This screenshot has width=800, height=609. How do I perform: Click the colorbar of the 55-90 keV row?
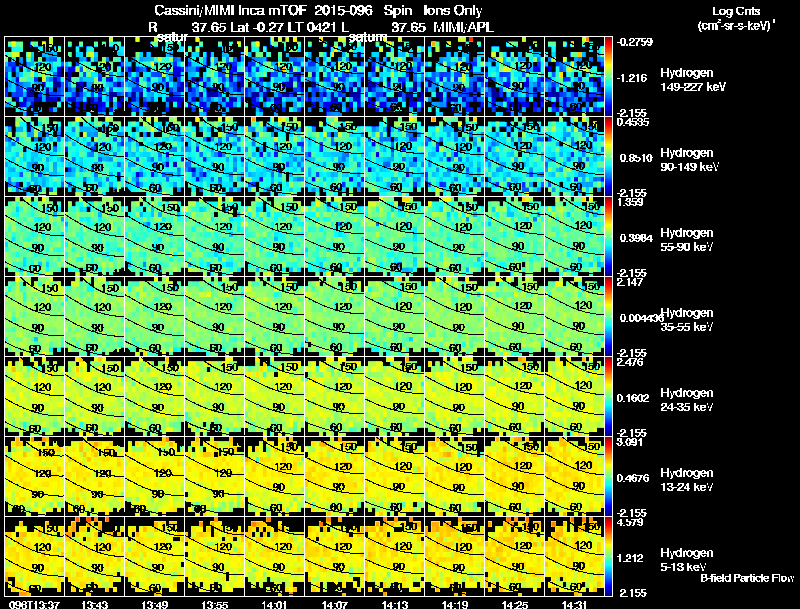coord(608,237)
